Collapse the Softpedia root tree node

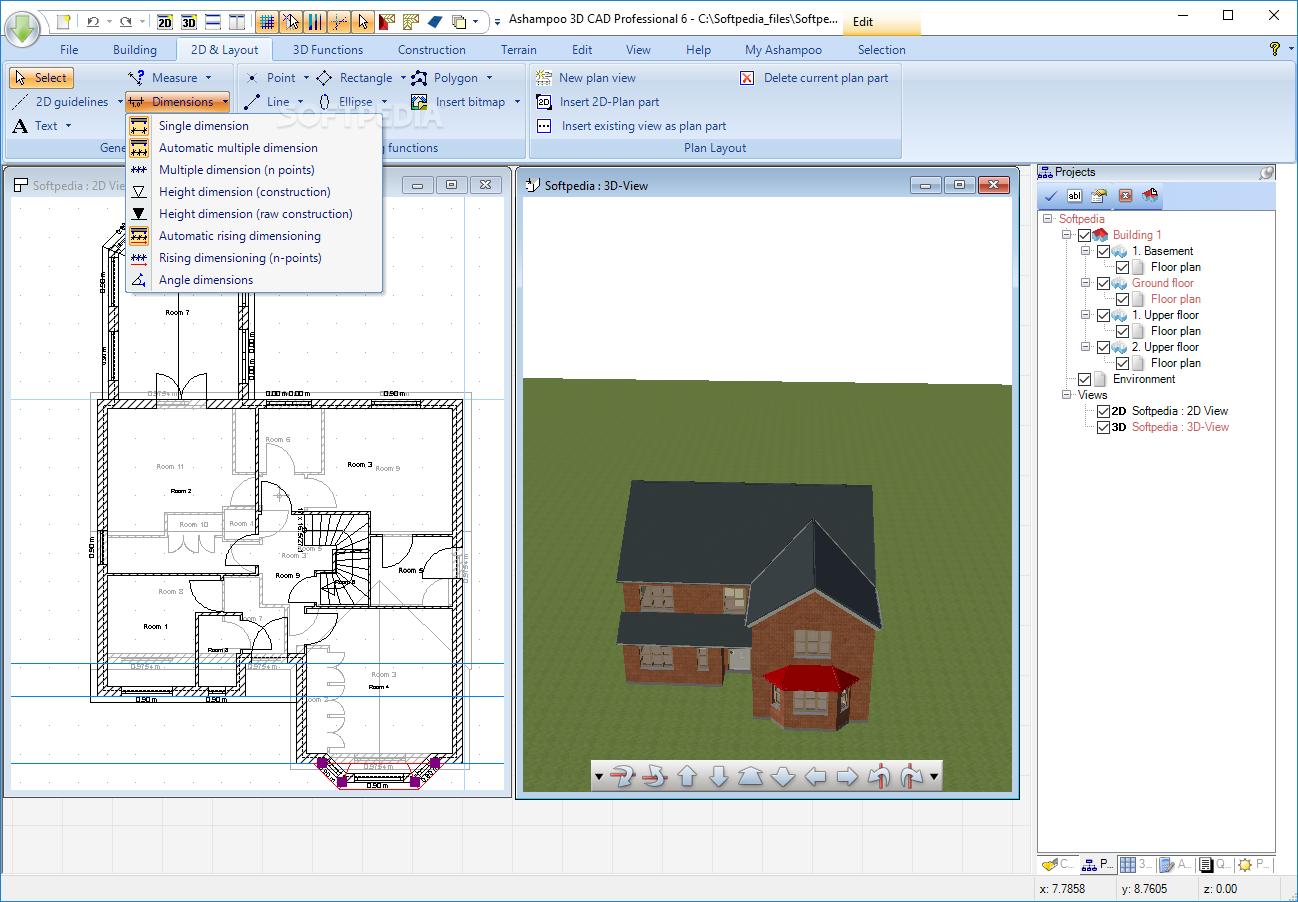[x=1048, y=219]
